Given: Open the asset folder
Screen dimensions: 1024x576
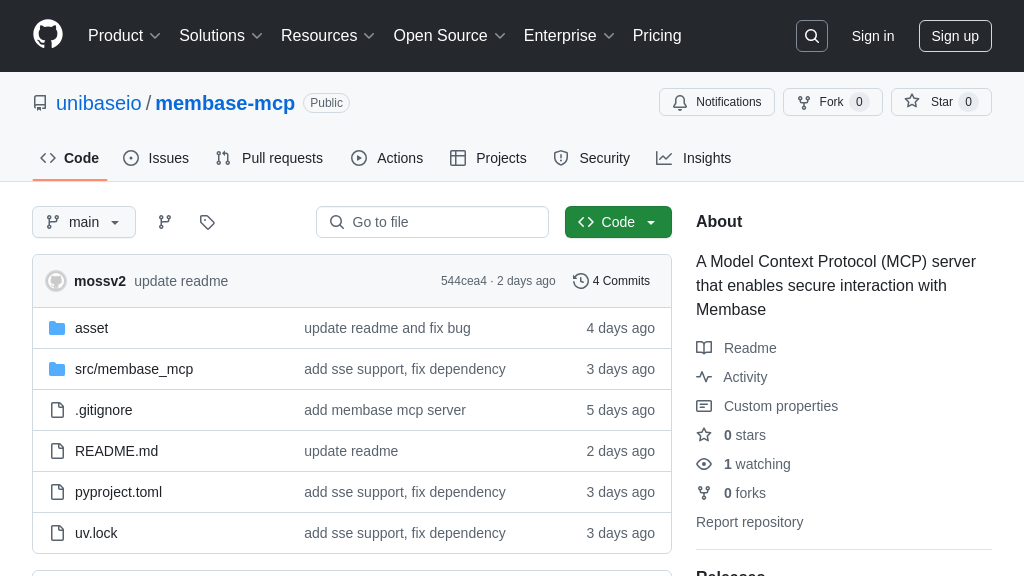Looking at the screenshot, I should pos(91,328).
